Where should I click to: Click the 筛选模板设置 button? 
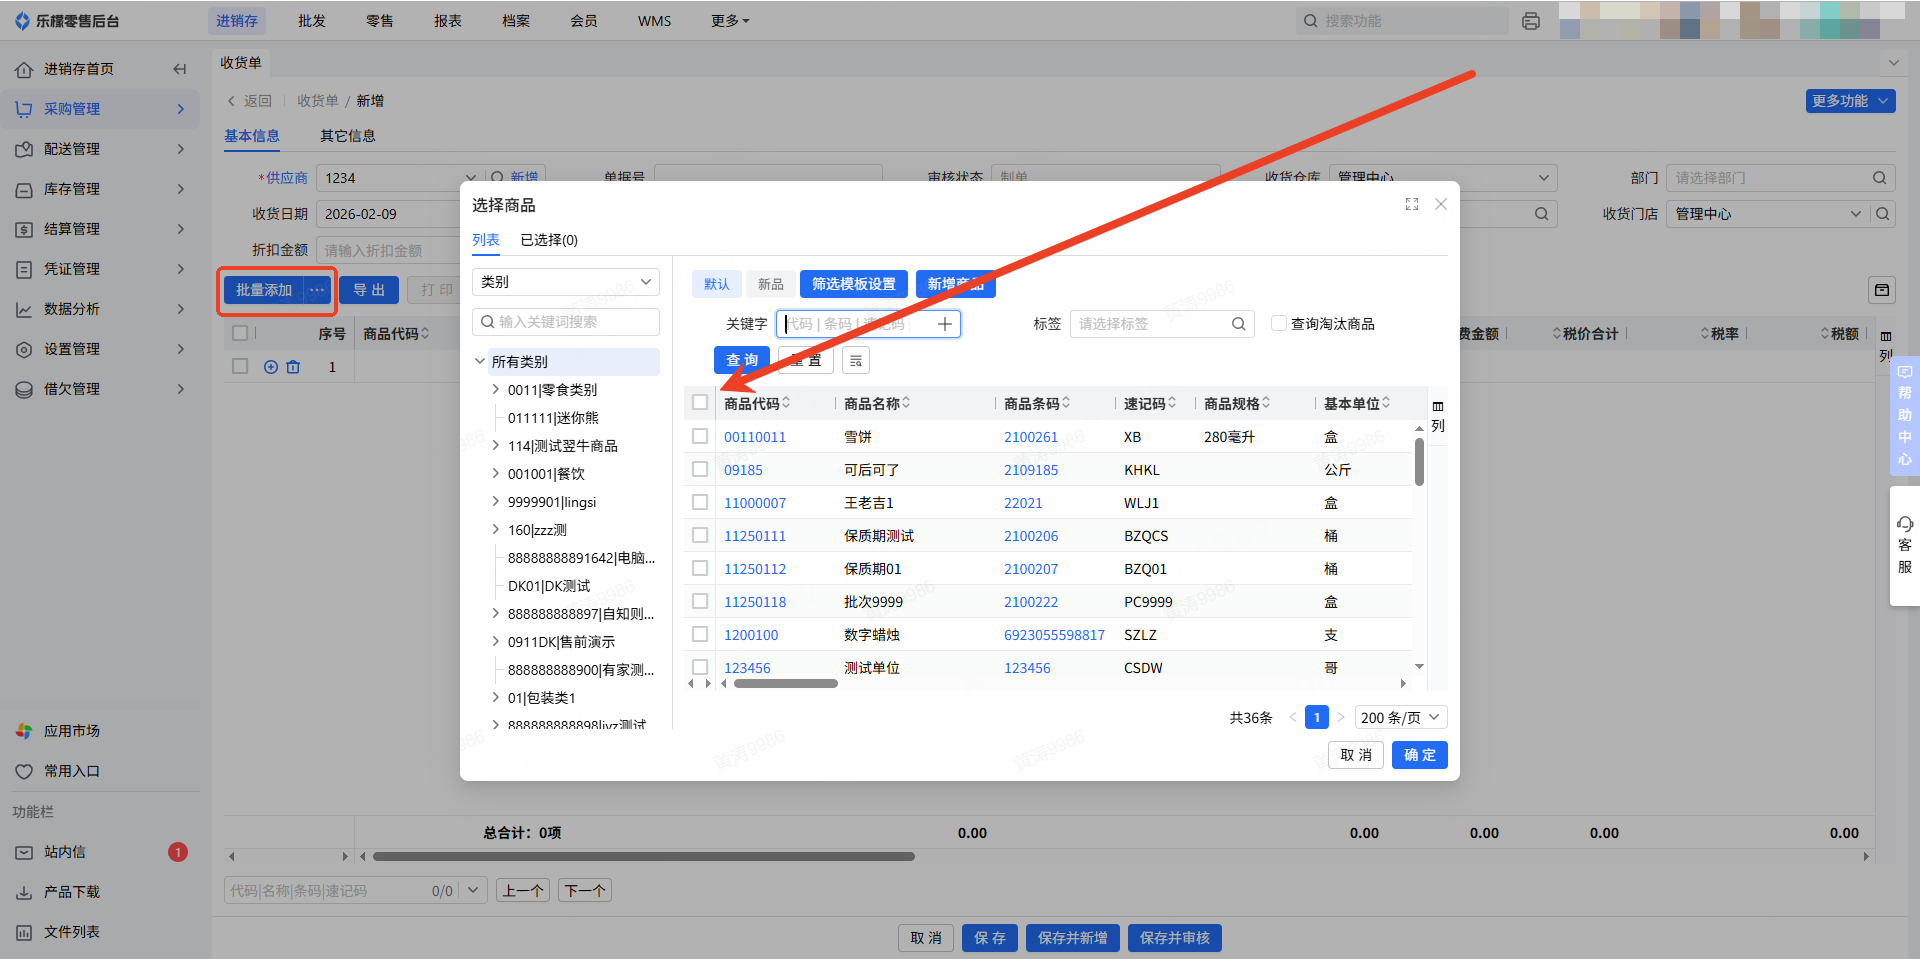pyautogui.click(x=854, y=284)
